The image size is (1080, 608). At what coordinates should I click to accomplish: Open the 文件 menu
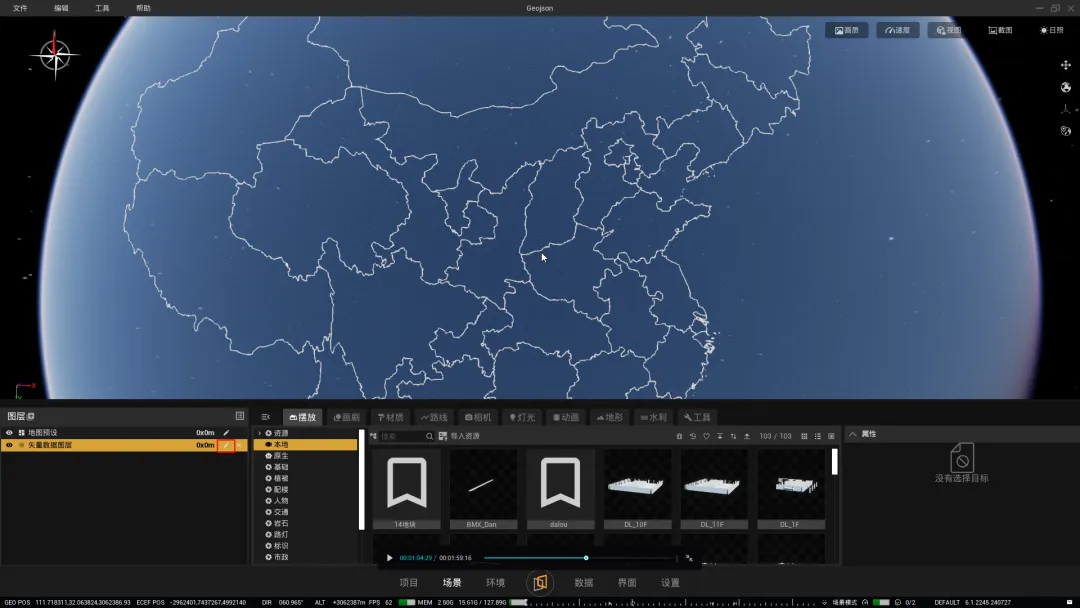pyautogui.click(x=20, y=8)
